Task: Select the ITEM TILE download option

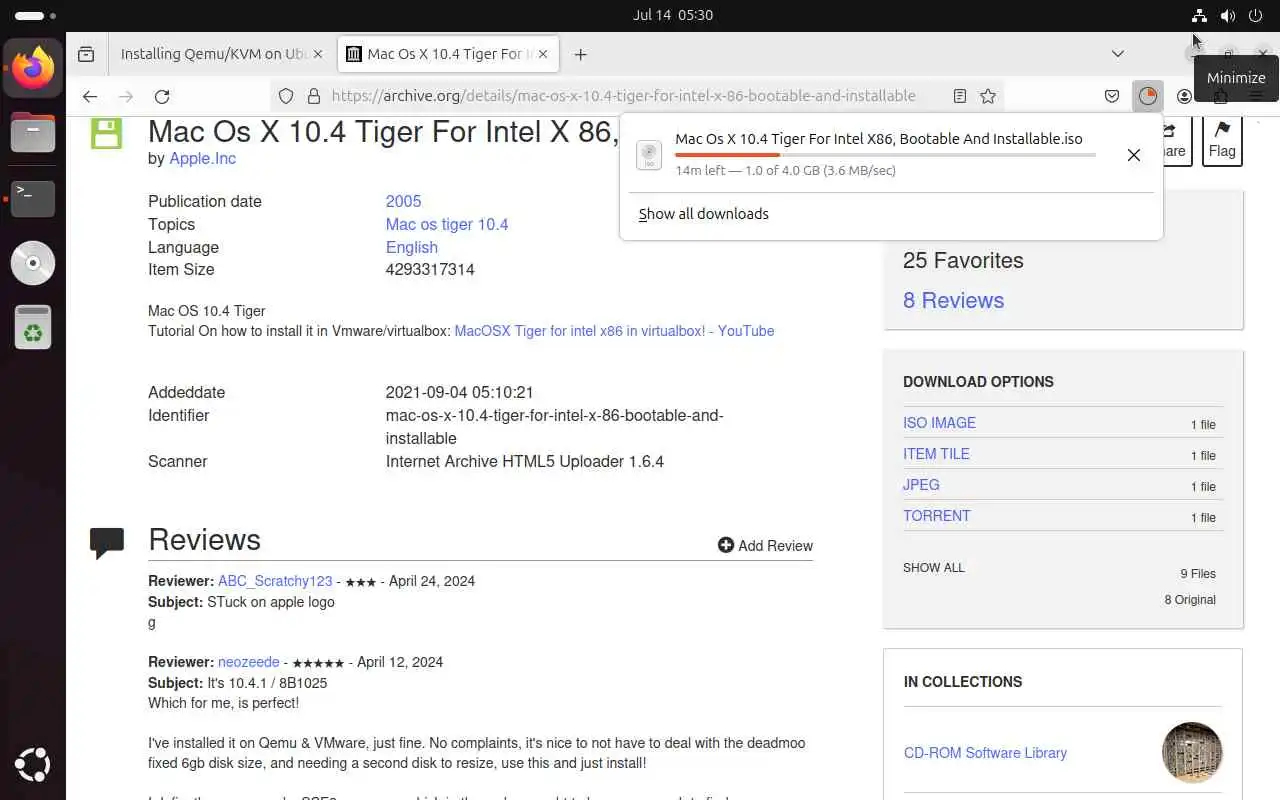Action: point(936,454)
